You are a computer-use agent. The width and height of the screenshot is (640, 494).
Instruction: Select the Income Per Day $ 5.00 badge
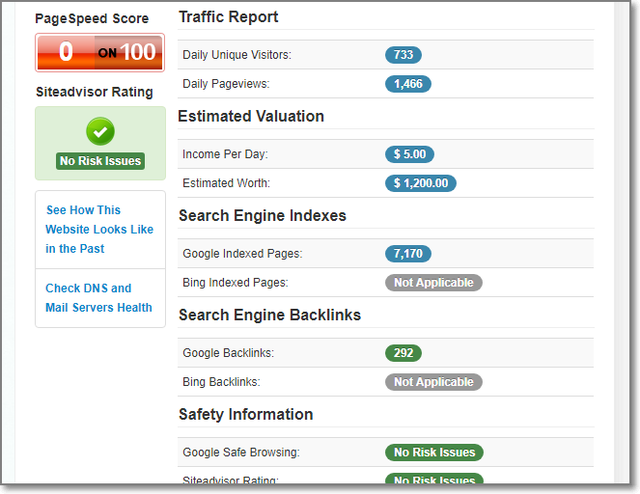410,154
